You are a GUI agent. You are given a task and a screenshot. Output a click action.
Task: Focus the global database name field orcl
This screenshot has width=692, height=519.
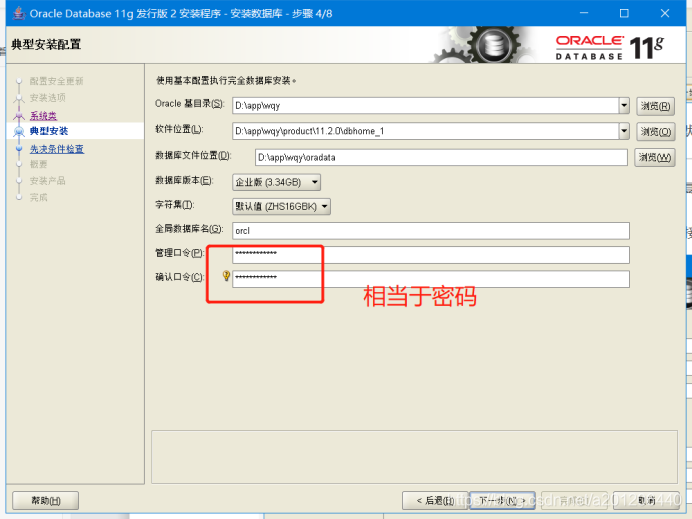(x=431, y=231)
